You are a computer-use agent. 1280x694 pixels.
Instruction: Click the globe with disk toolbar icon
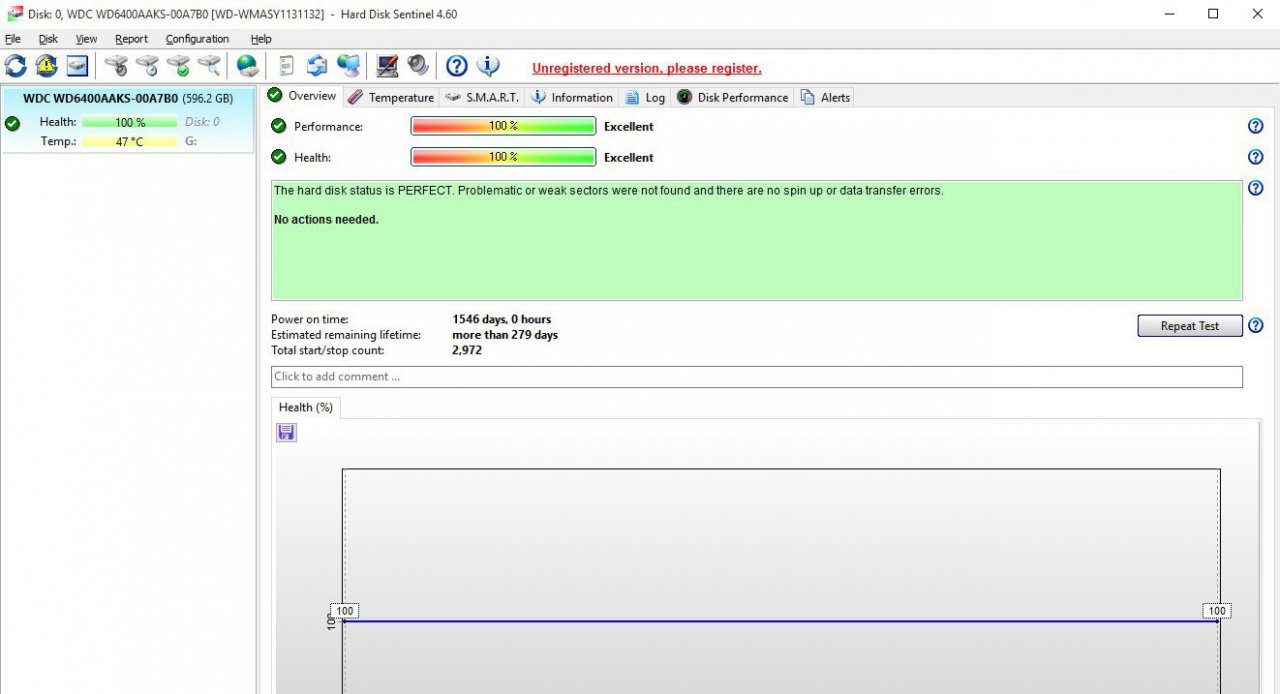point(247,66)
